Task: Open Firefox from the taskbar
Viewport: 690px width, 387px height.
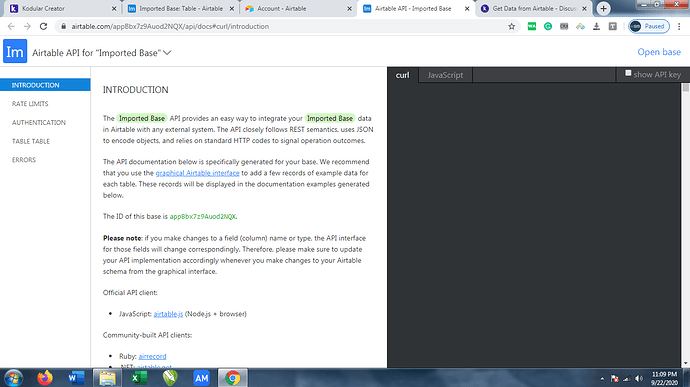Action: click(x=44, y=378)
